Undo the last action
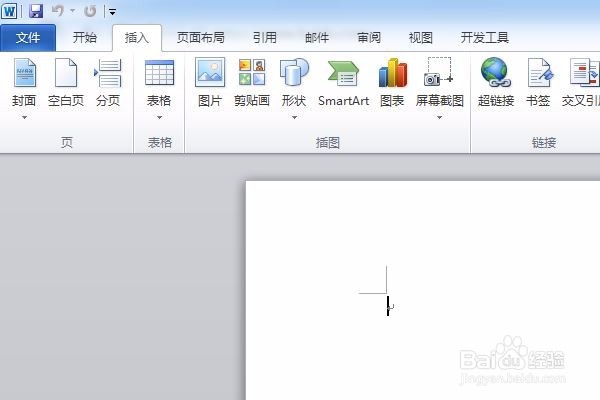 [x=58, y=11]
